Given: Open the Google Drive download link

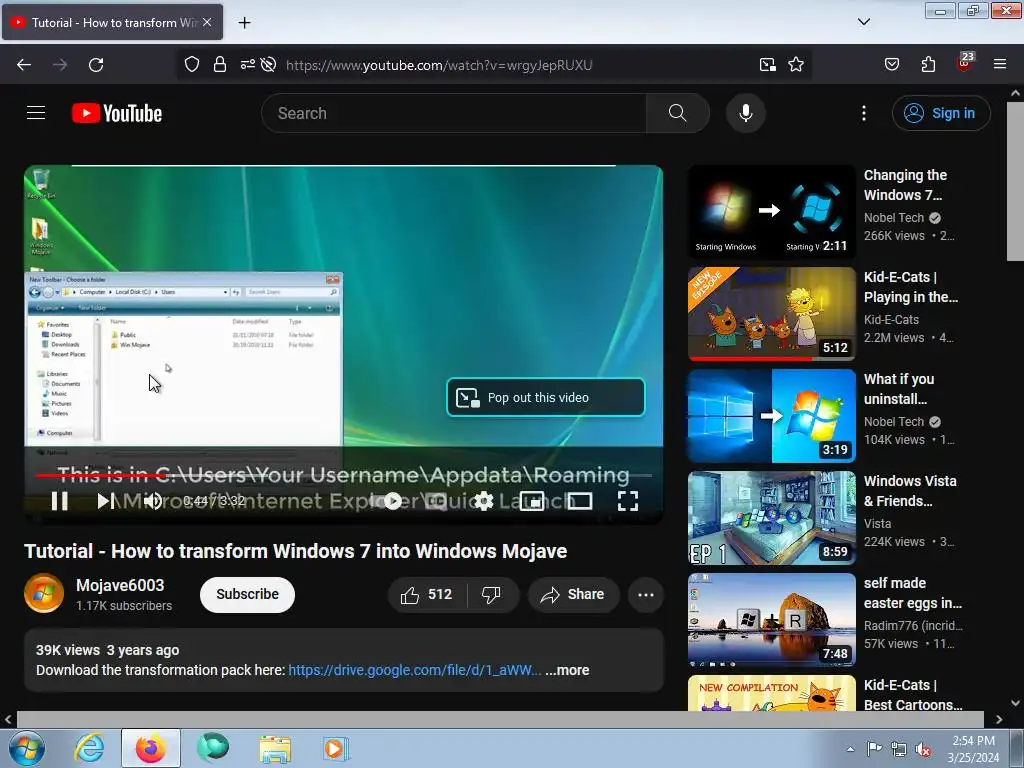Looking at the screenshot, I should [x=415, y=670].
